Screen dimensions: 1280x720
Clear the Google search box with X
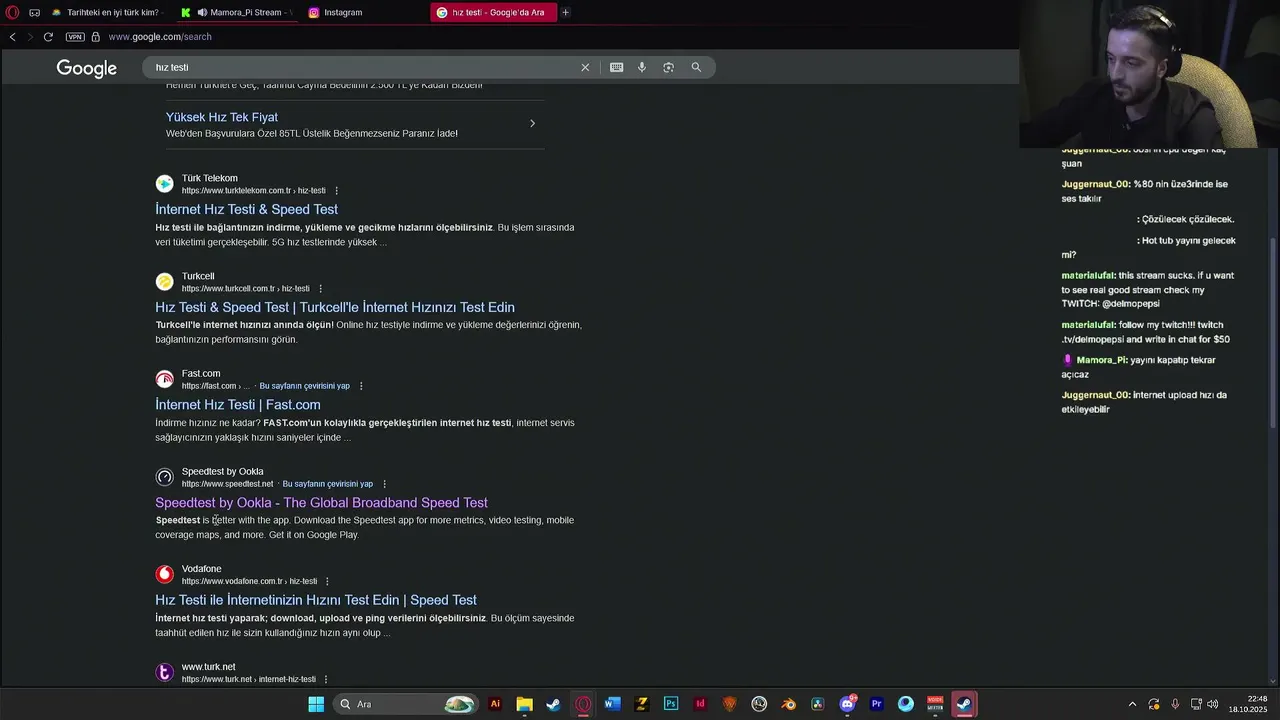(x=585, y=67)
